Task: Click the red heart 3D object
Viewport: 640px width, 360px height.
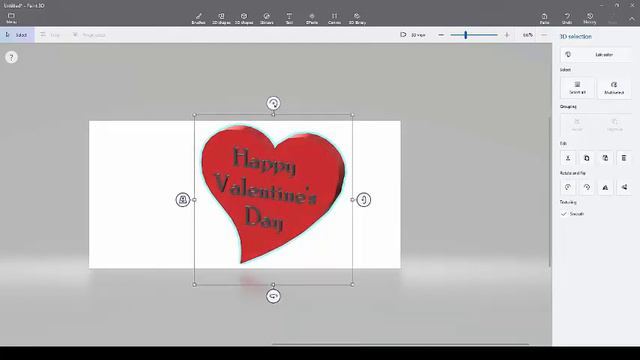Action: point(273,192)
